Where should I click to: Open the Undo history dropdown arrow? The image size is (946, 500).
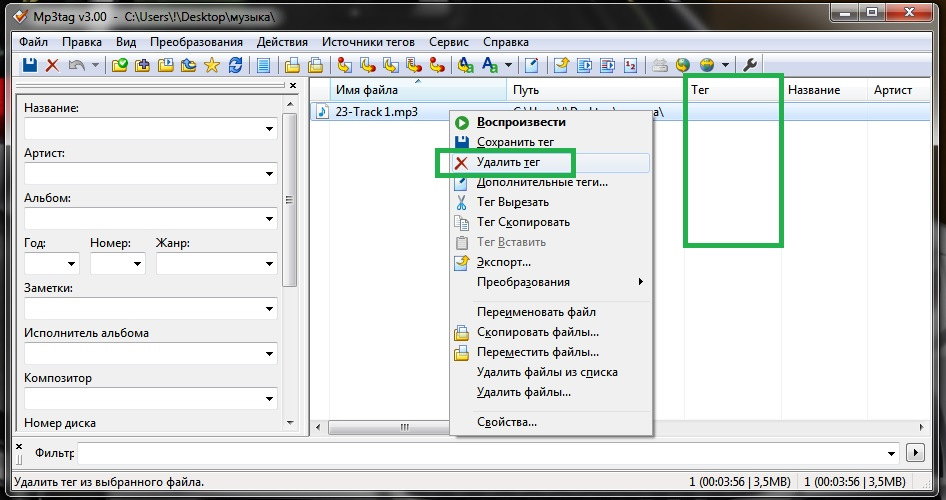point(95,65)
